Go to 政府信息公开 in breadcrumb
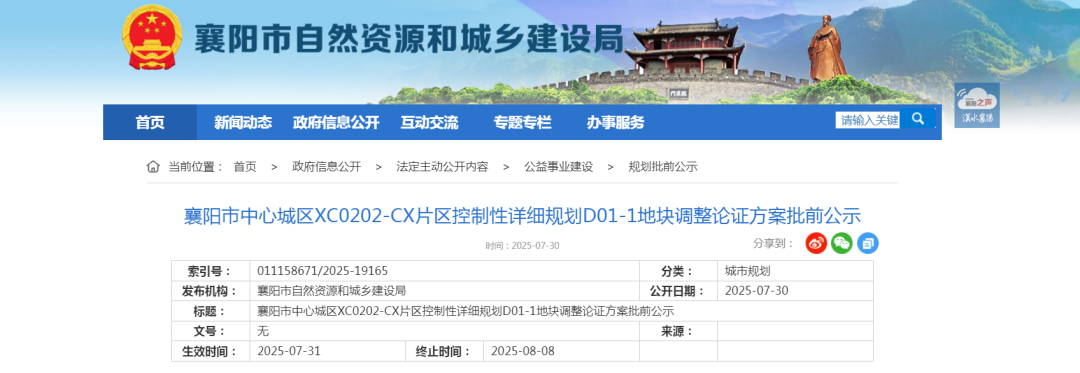Image resolution: width=1080 pixels, height=373 pixels. point(326,167)
